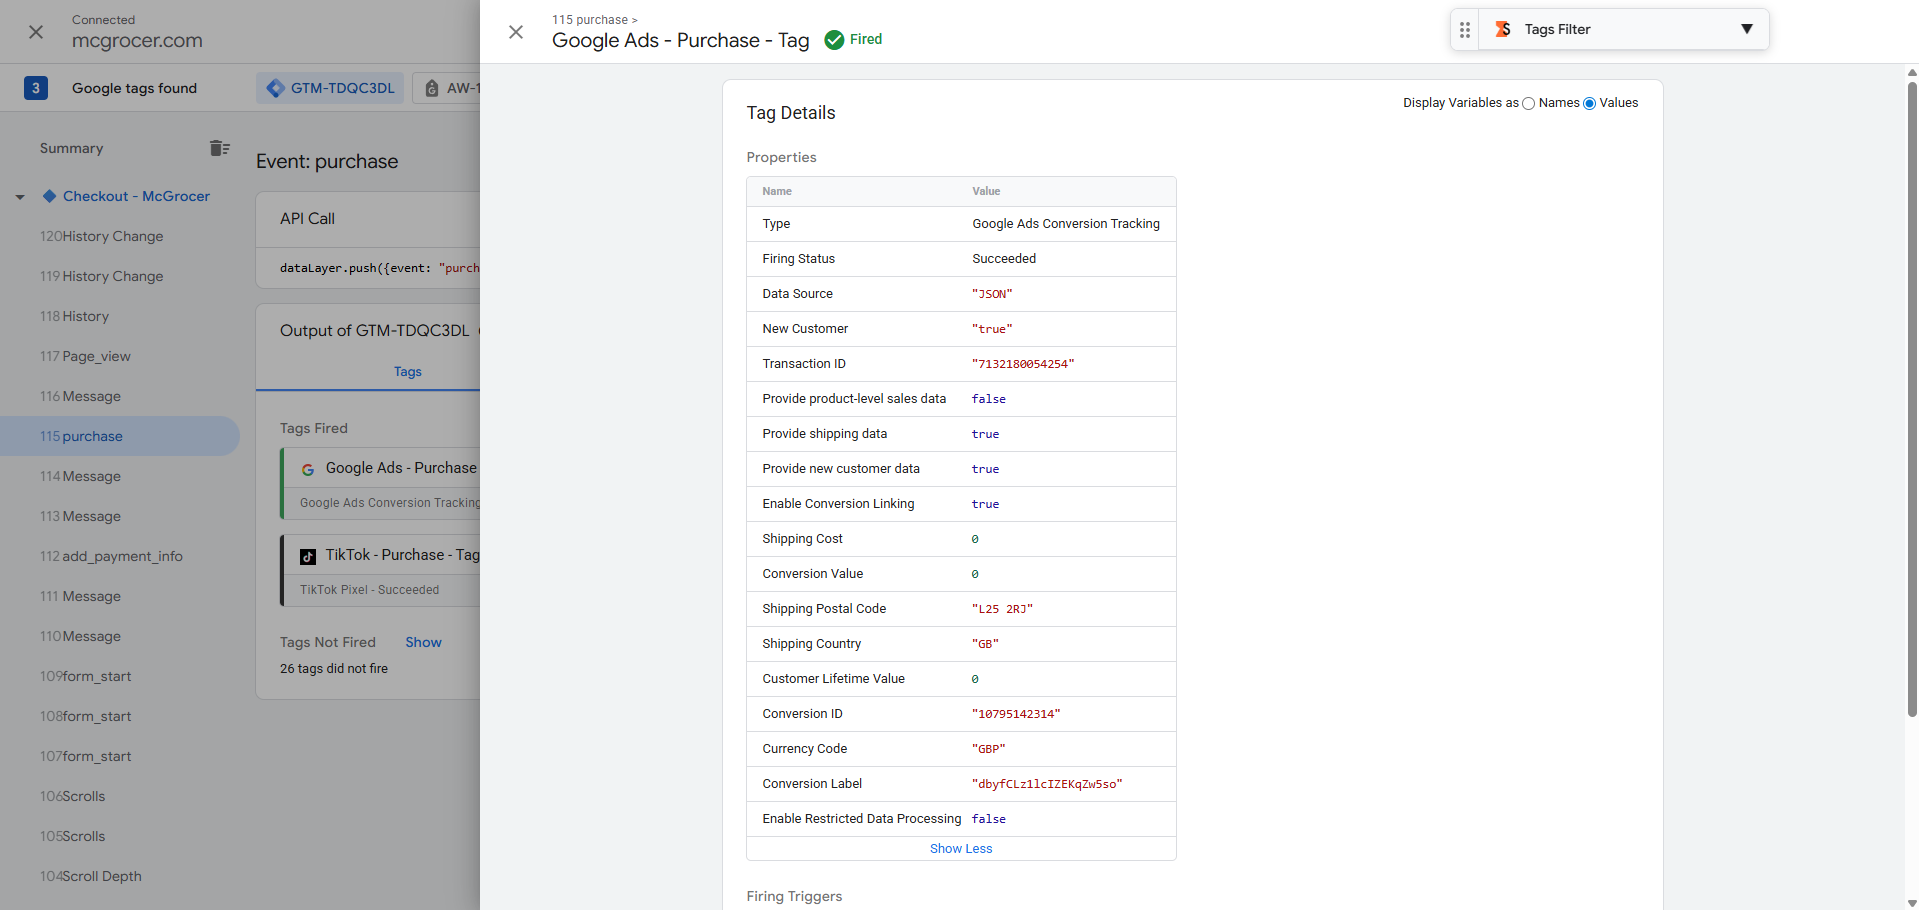Click Google icon on Ads Purchase tag card

click(308, 469)
